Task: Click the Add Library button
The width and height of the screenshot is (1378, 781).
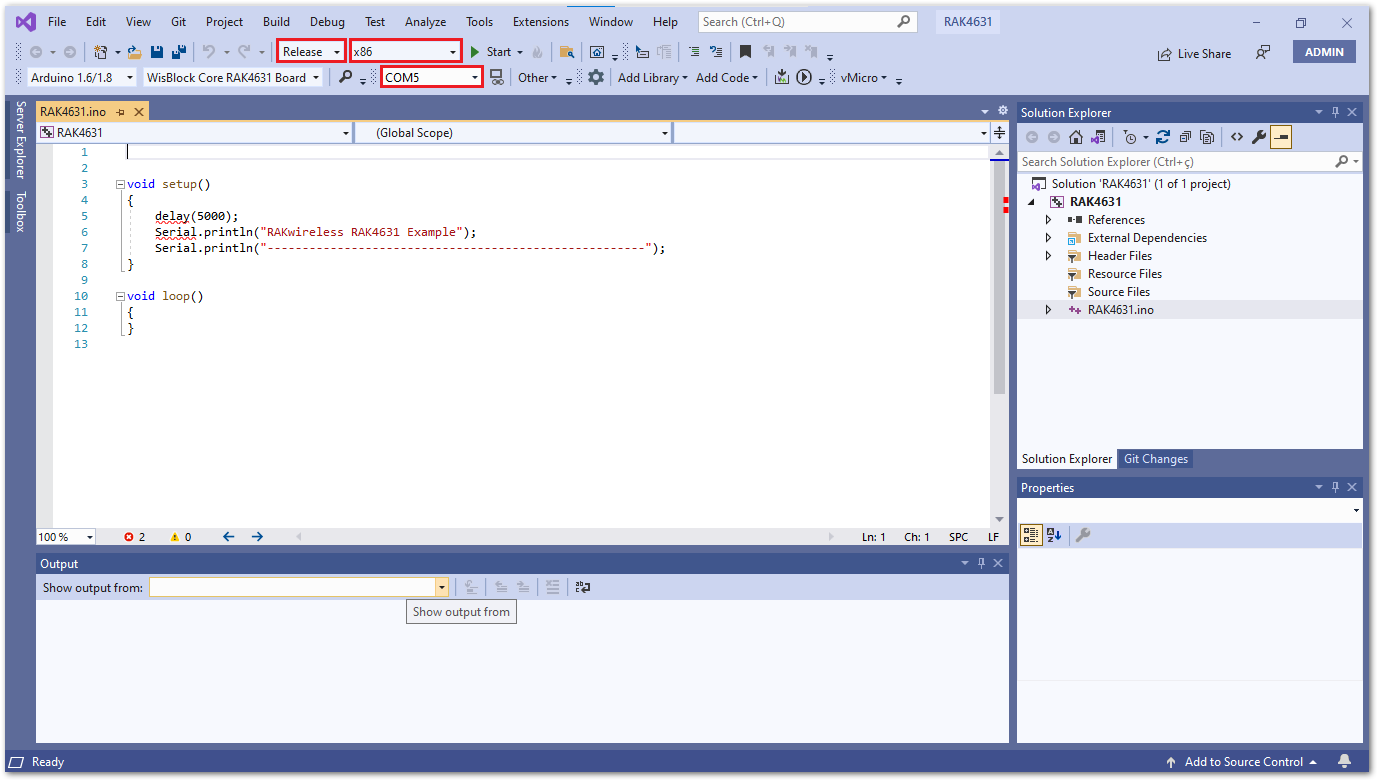Action: 652,77
